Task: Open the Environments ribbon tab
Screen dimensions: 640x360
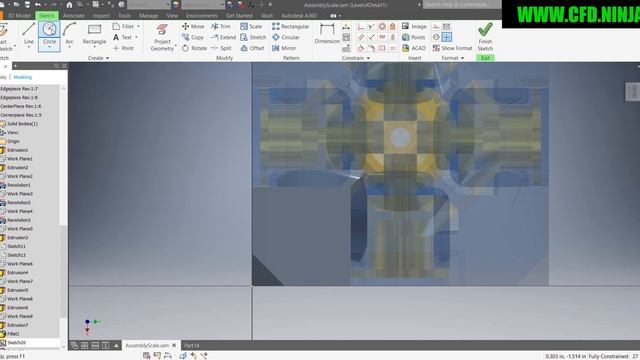Action: (x=202, y=16)
